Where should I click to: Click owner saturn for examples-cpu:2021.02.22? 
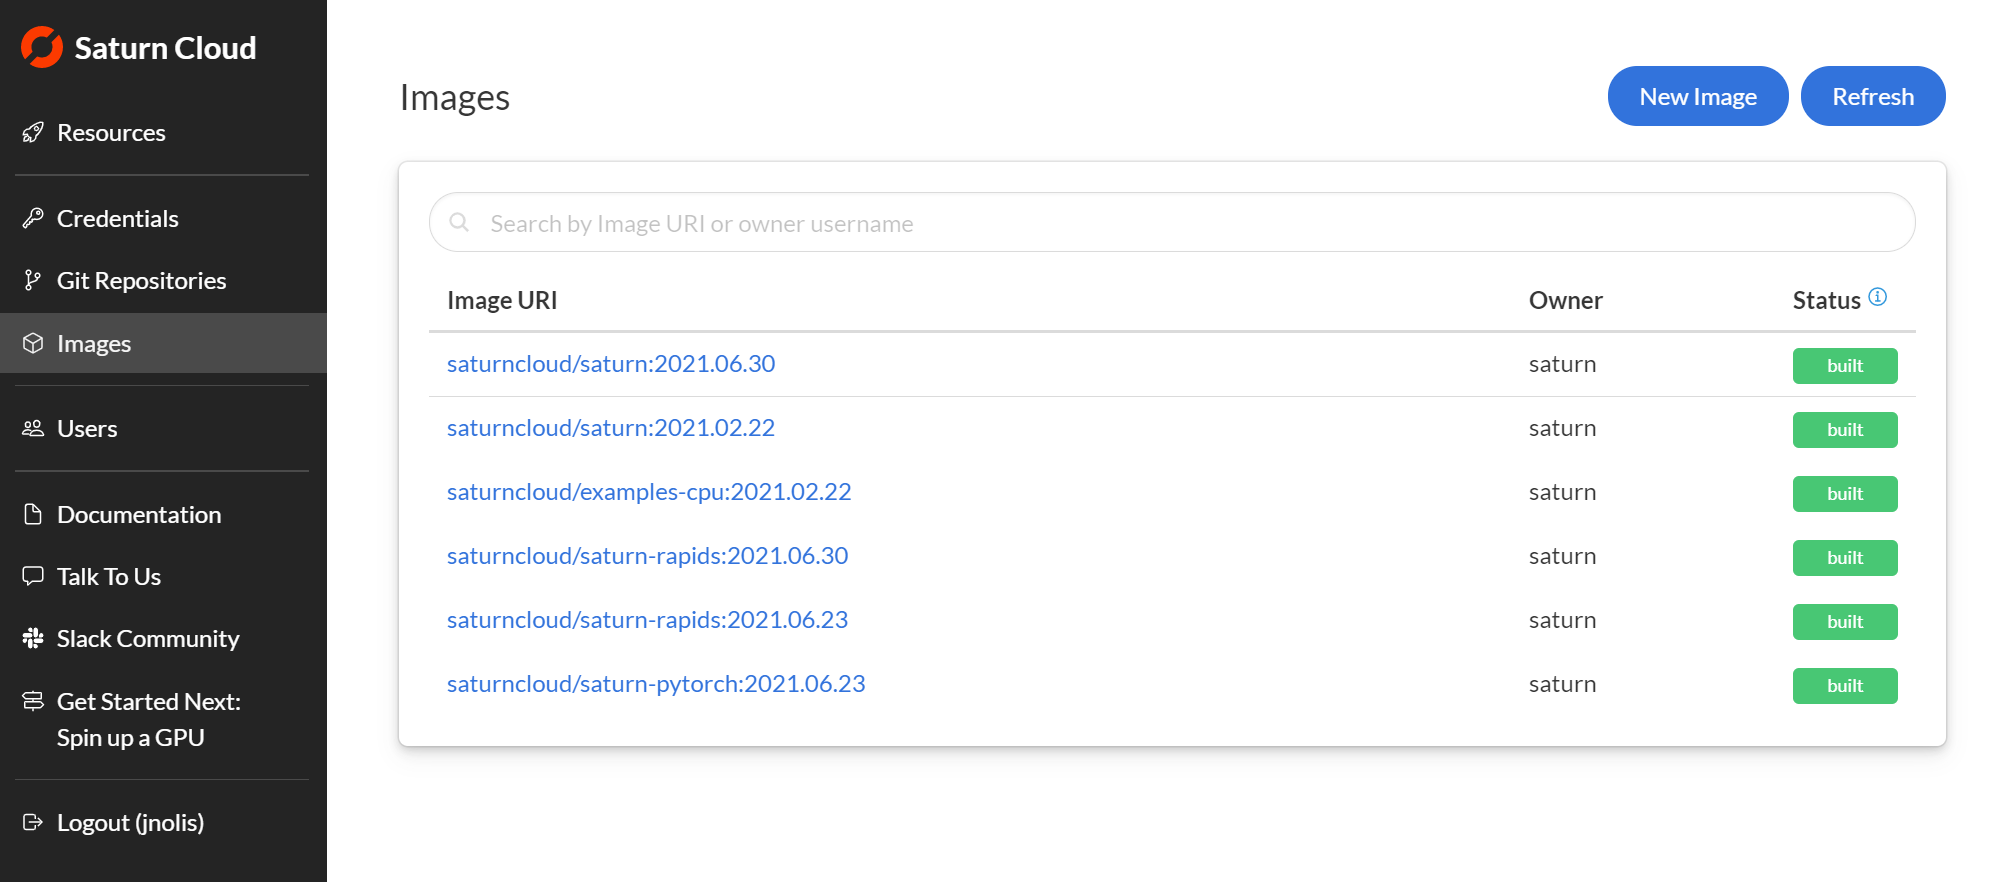(x=1562, y=492)
